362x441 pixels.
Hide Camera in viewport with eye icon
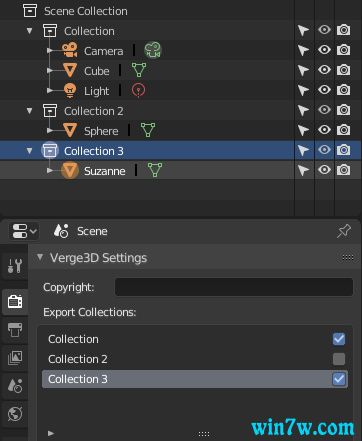tap(324, 50)
